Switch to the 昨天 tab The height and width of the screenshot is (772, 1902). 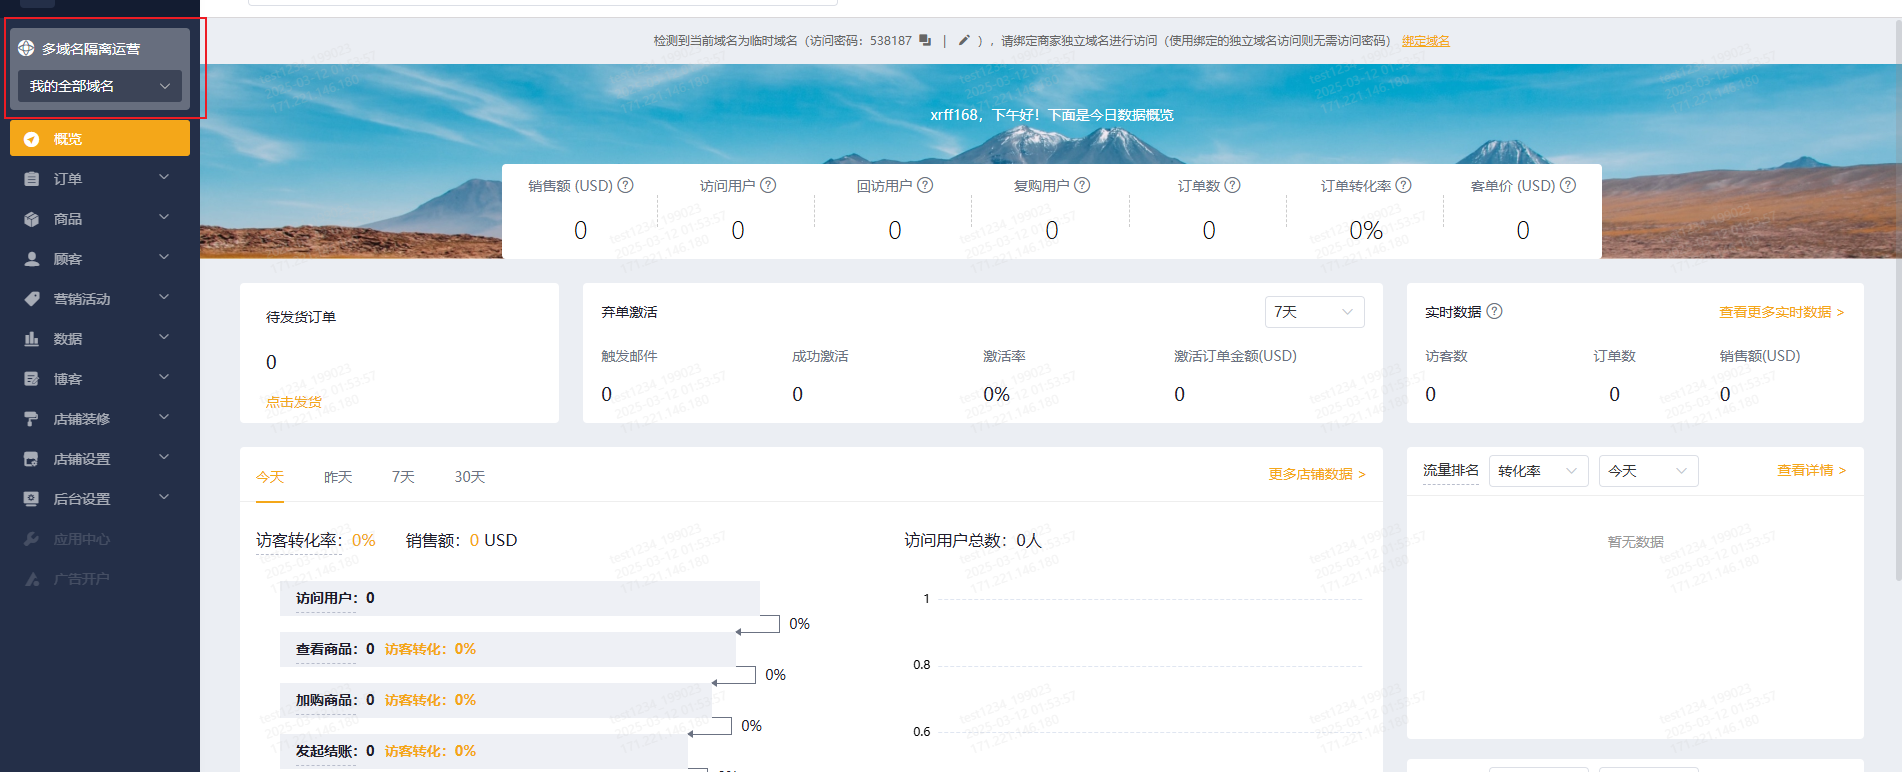(x=338, y=477)
